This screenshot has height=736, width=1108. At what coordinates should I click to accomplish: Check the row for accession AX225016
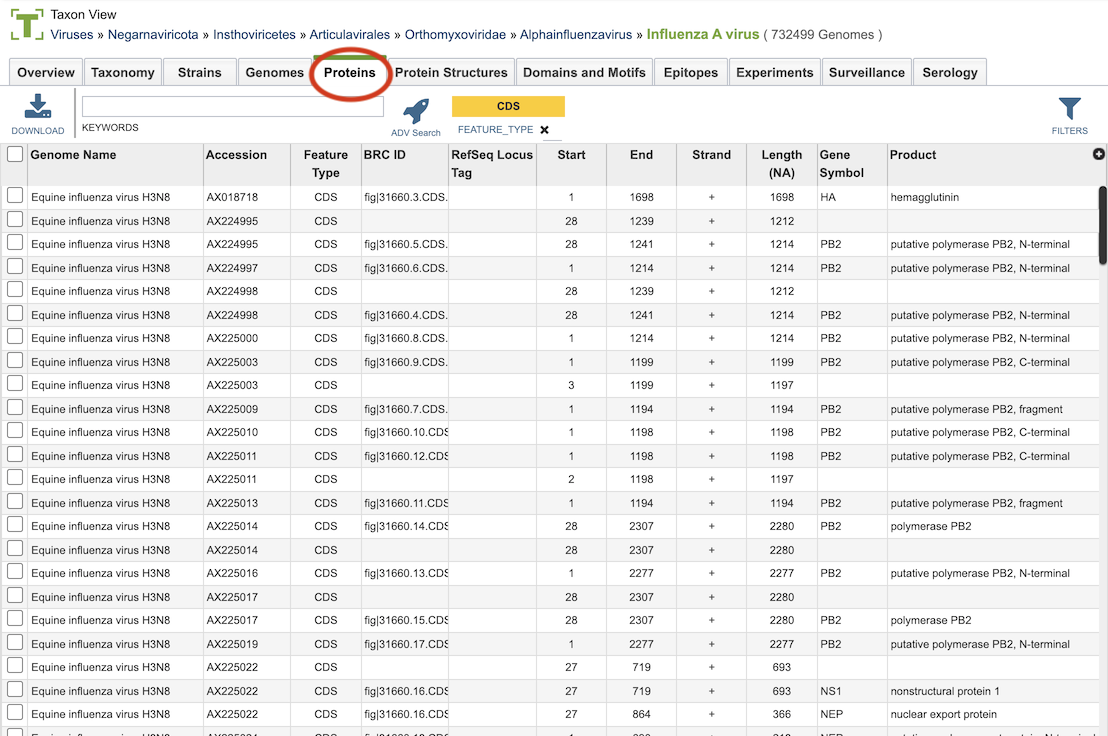coord(15,572)
